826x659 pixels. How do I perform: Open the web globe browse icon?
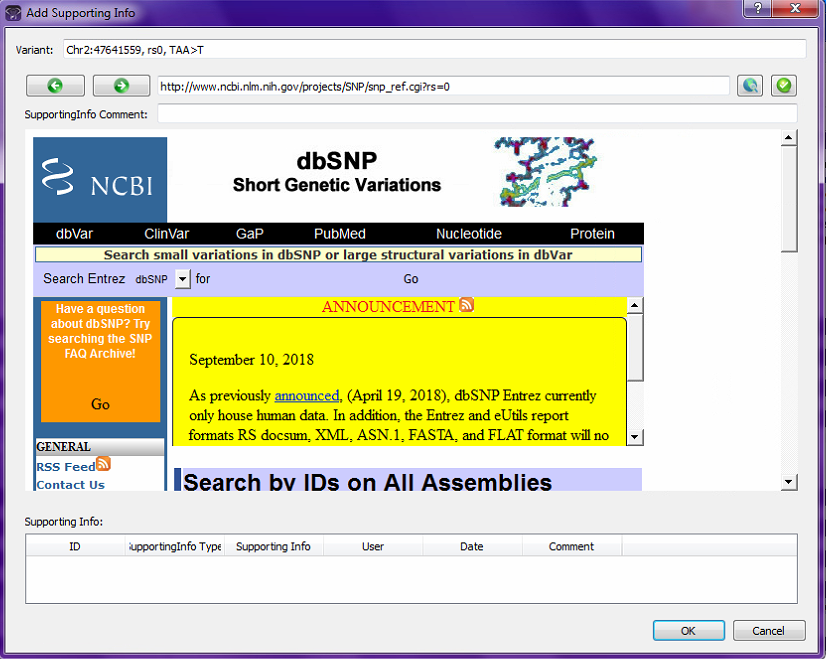[750, 85]
